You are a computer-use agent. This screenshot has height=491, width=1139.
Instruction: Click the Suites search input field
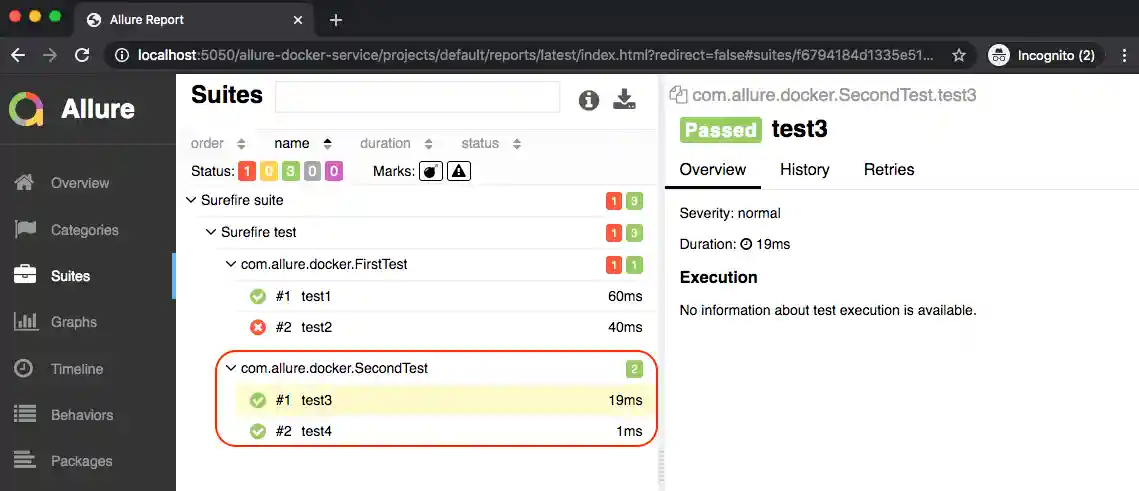click(417, 97)
